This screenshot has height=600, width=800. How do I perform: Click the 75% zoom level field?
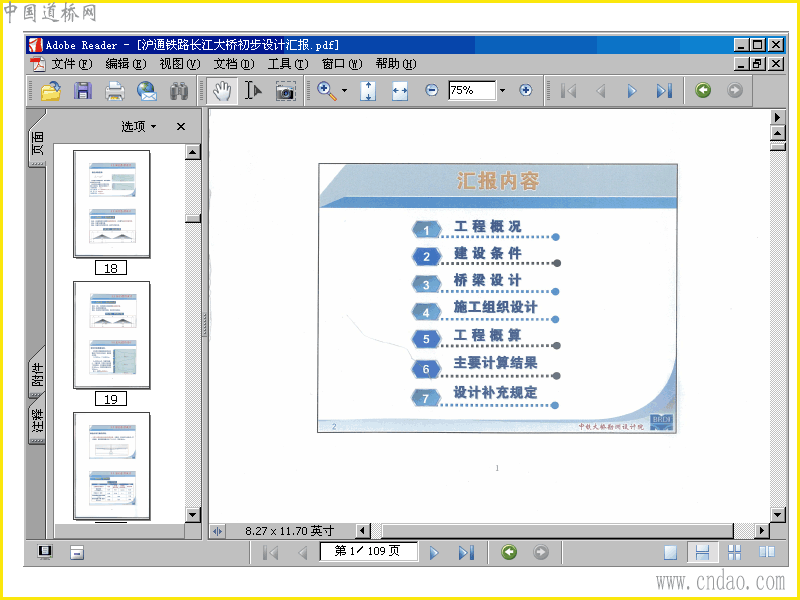(x=471, y=90)
